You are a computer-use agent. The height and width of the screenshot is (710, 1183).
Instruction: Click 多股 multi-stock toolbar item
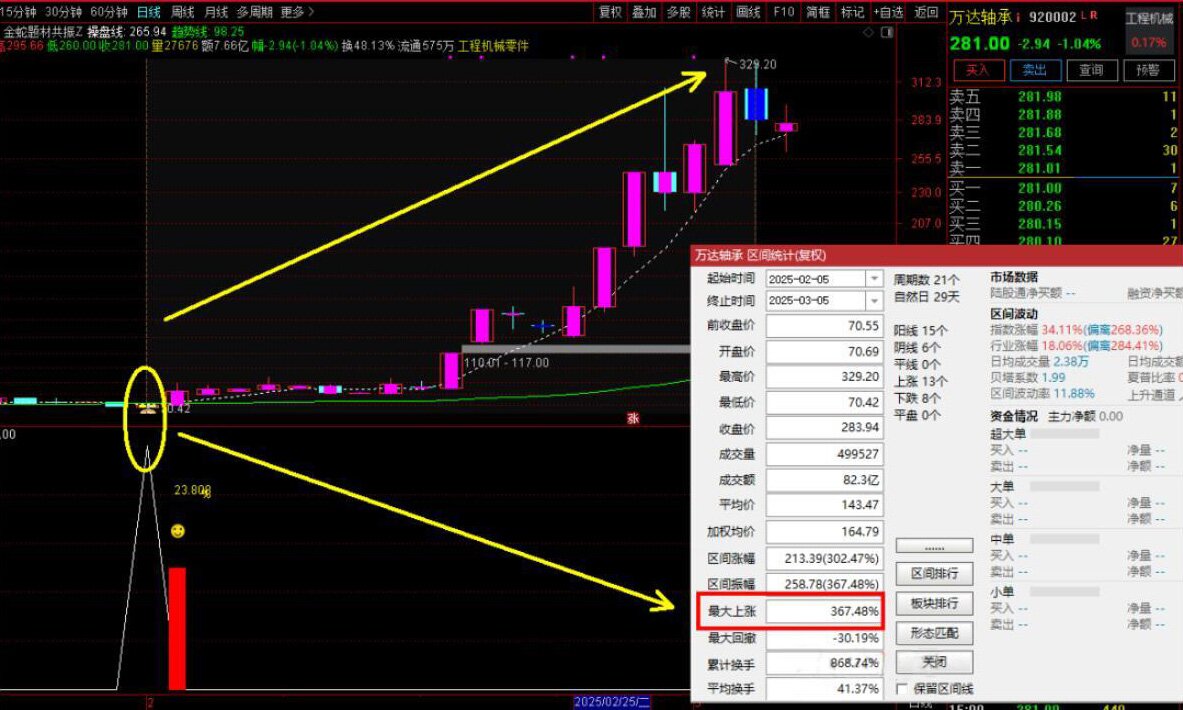[678, 12]
